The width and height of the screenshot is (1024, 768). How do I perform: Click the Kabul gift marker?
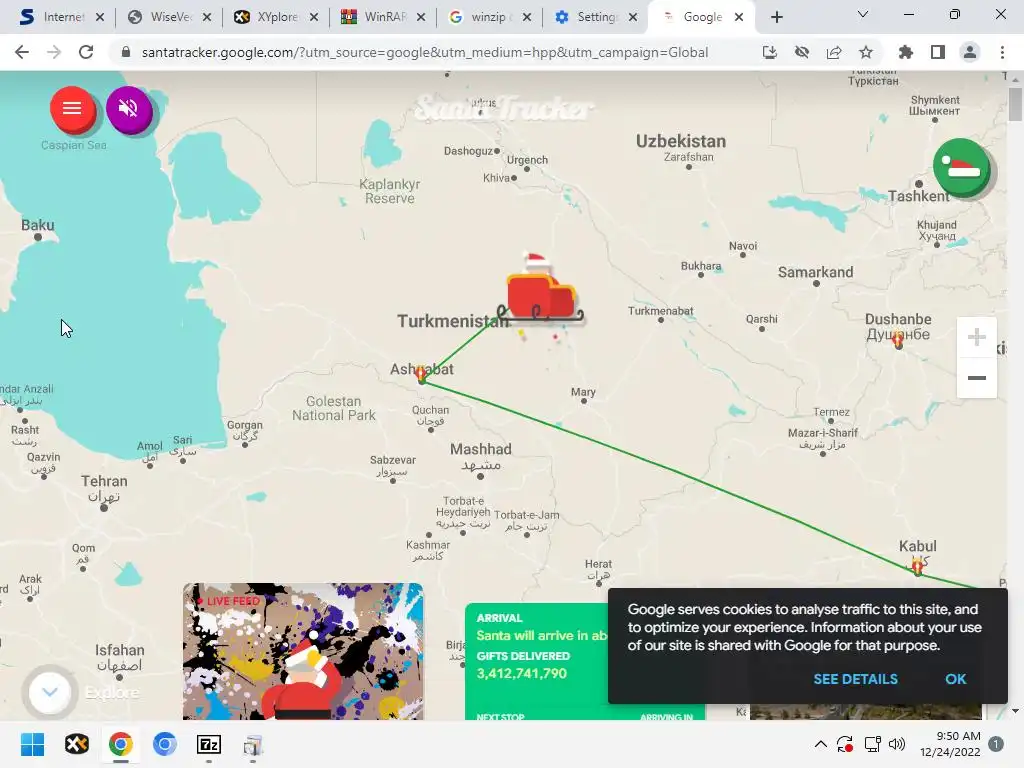(x=918, y=566)
